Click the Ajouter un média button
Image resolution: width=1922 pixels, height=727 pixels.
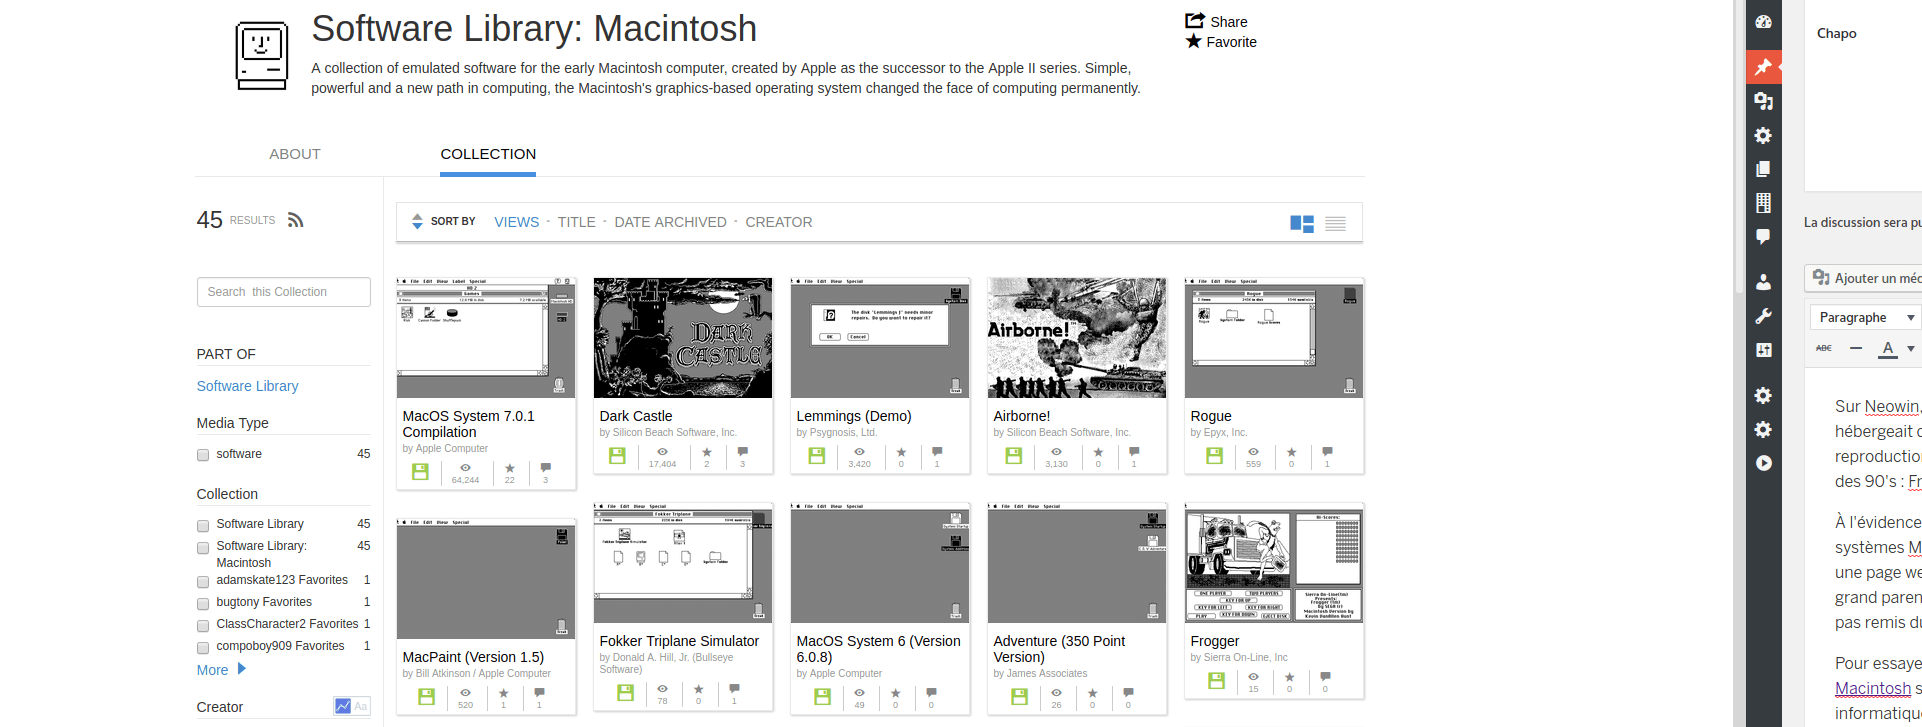[1866, 278]
